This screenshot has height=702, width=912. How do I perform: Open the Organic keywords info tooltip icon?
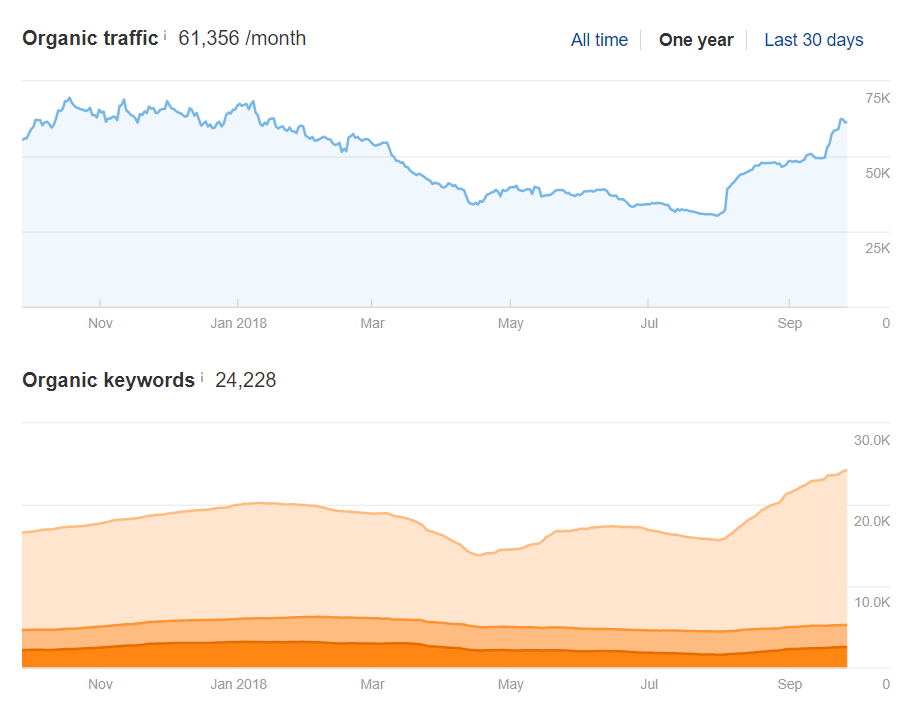point(202,377)
